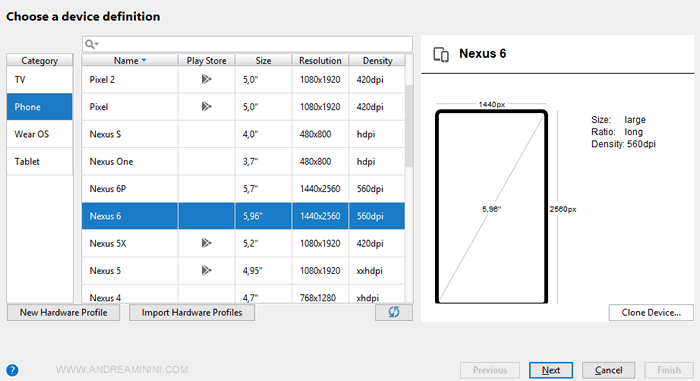Click the blue help question mark icon
700x381 pixels.
pyautogui.click(x=12, y=370)
